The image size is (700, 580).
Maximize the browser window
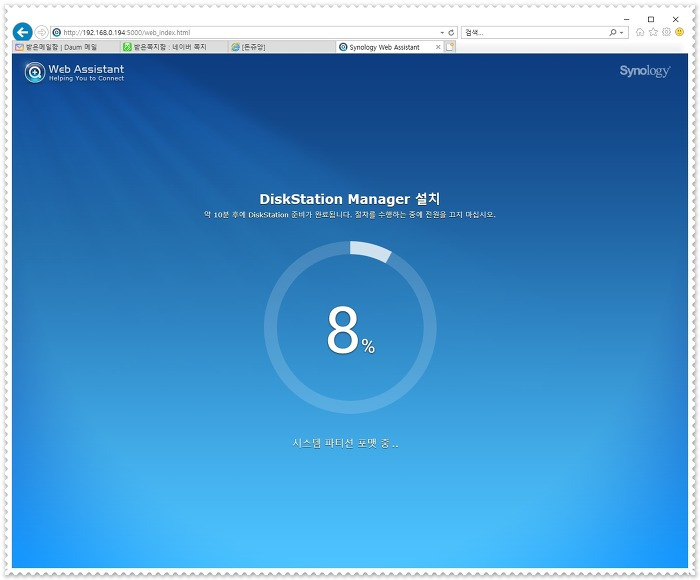[651, 19]
